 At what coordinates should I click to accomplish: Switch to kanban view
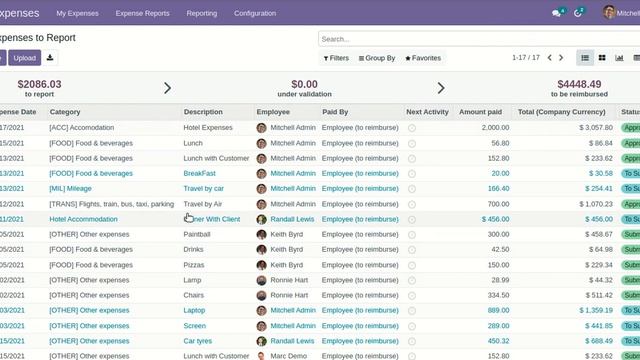[602, 58]
